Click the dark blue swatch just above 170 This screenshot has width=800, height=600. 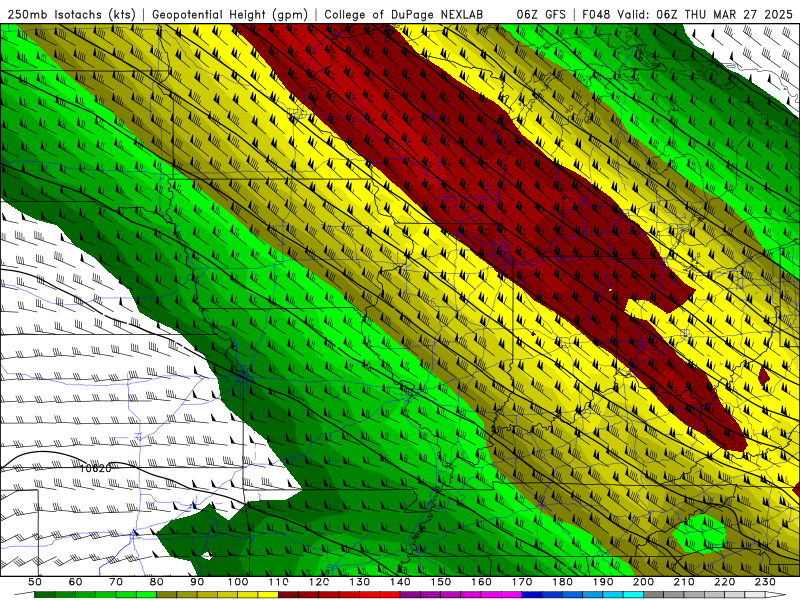pyautogui.click(x=532, y=595)
